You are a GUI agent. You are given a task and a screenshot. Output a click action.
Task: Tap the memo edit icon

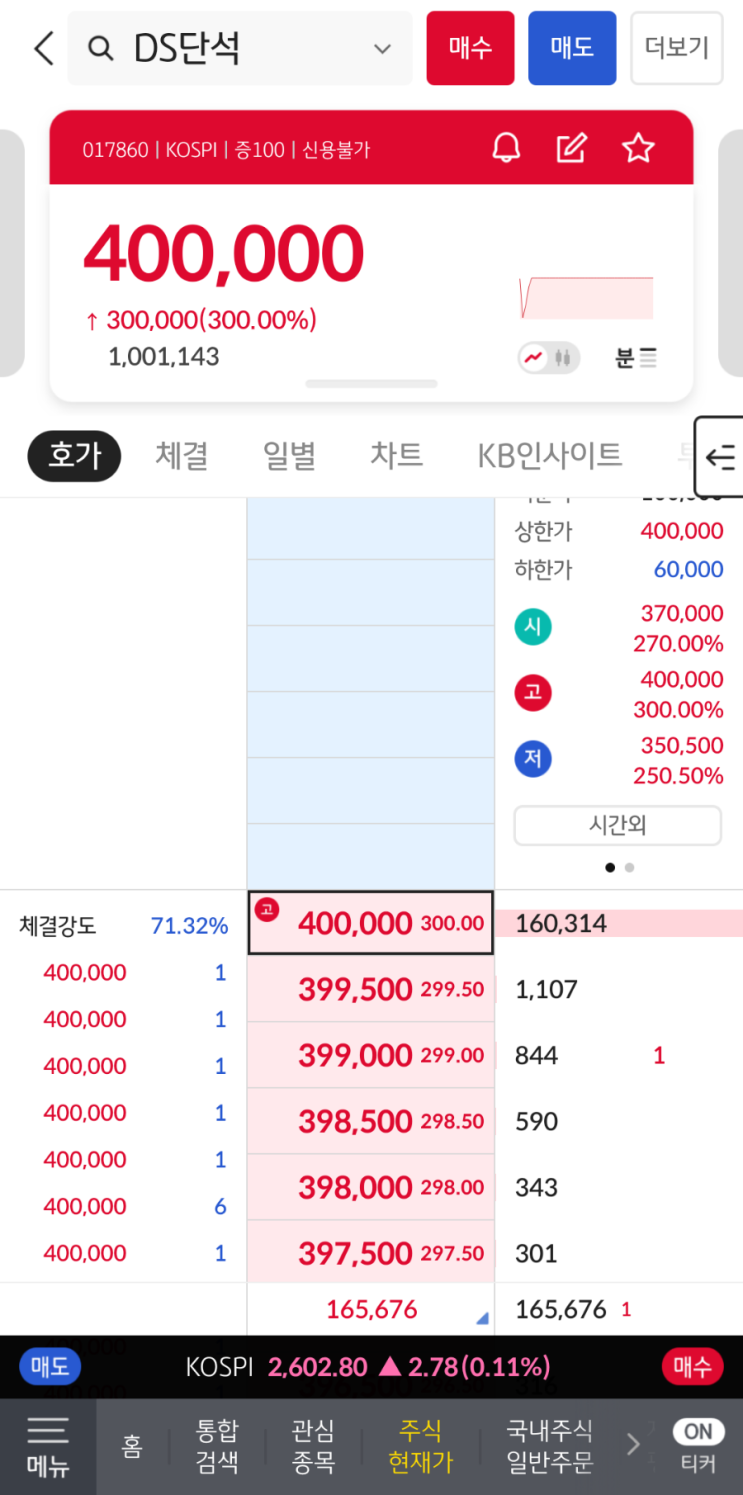571,149
